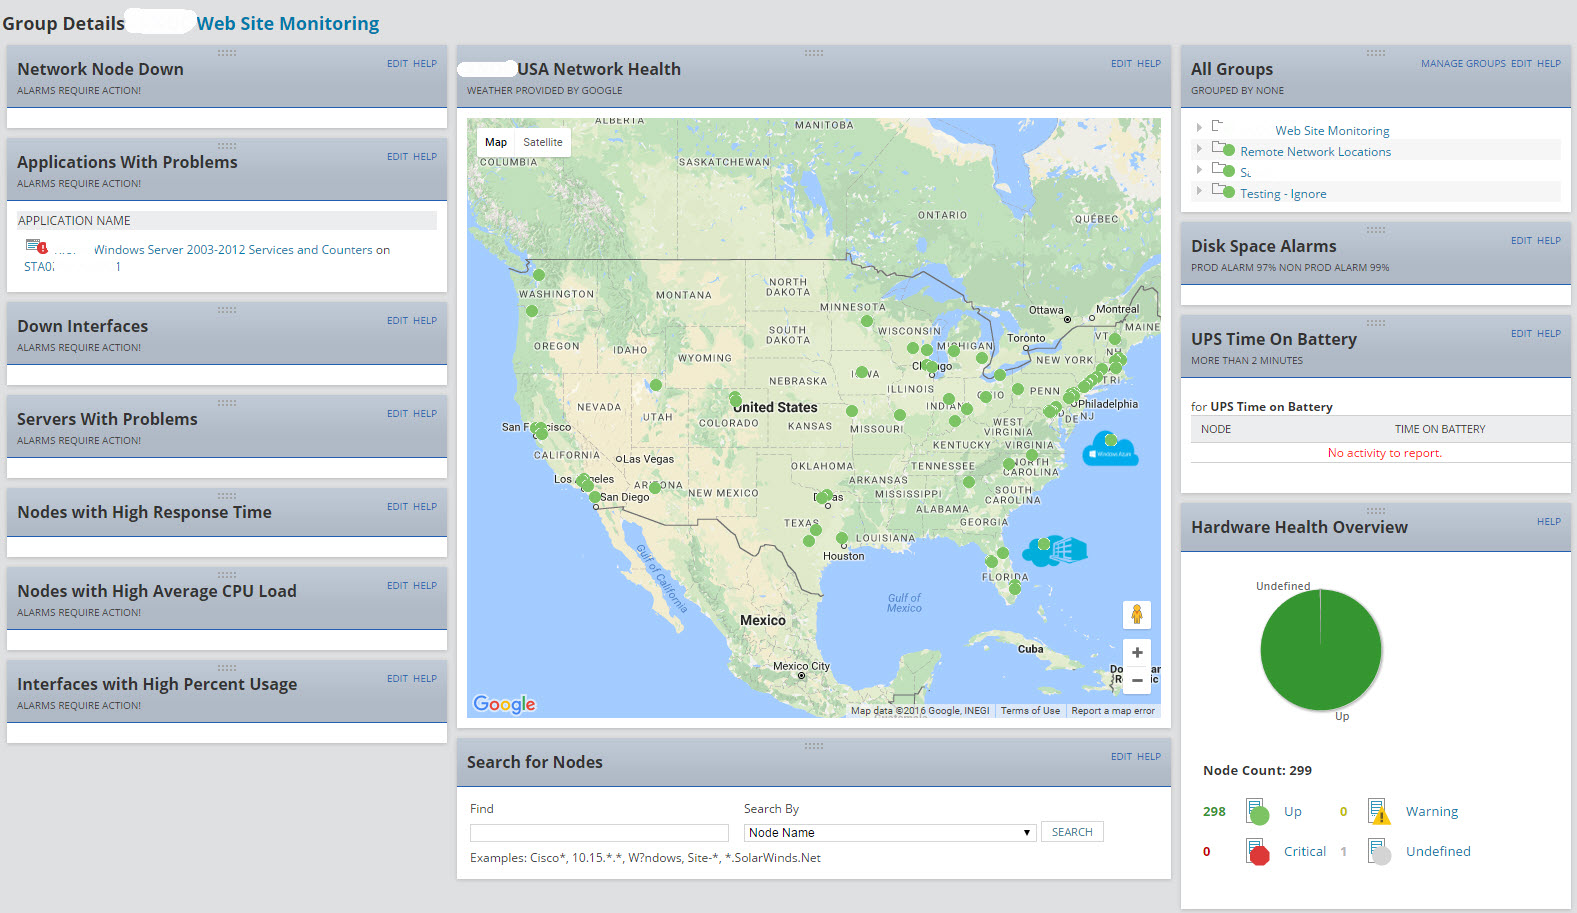Grab the Disk Space Alarms drag handle

1376,230
